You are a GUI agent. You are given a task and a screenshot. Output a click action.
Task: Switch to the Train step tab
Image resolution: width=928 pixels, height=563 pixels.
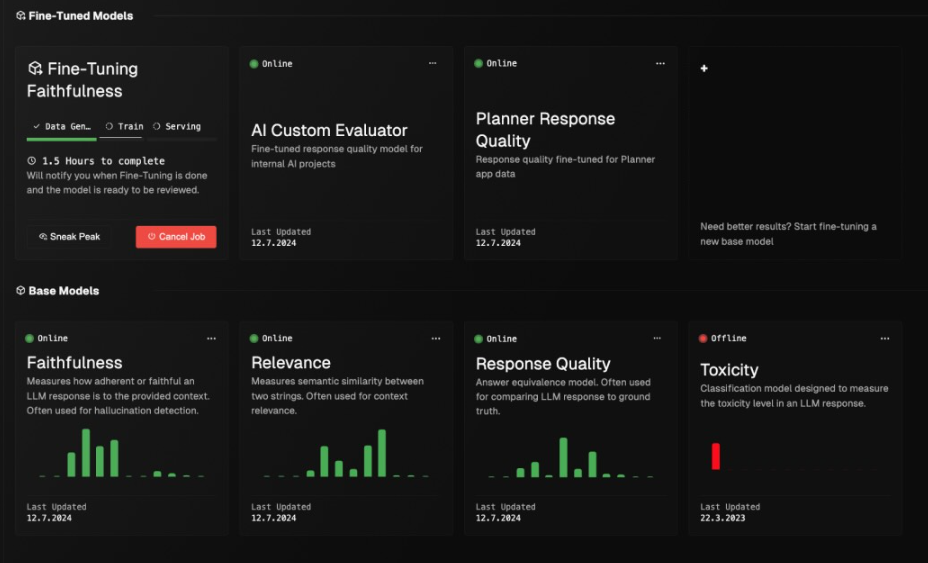pos(124,127)
